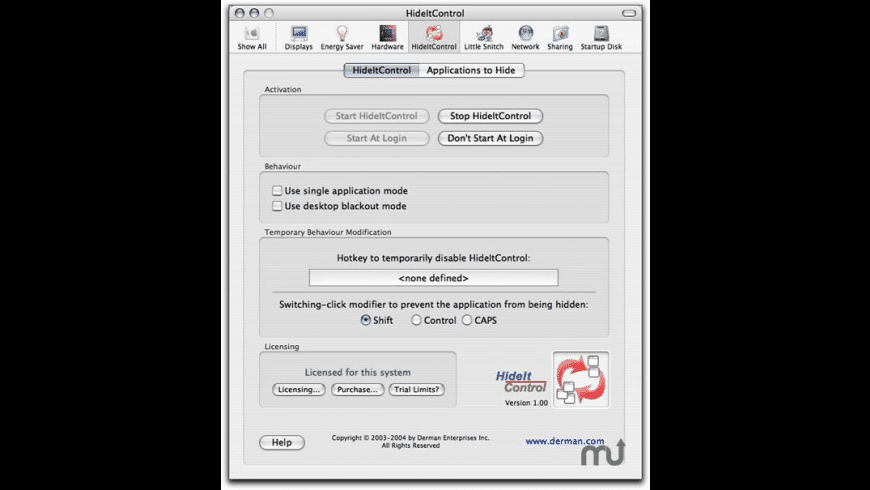Minimize the window with the yellow button
The height and width of the screenshot is (490, 870).
[x=254, y=13]
